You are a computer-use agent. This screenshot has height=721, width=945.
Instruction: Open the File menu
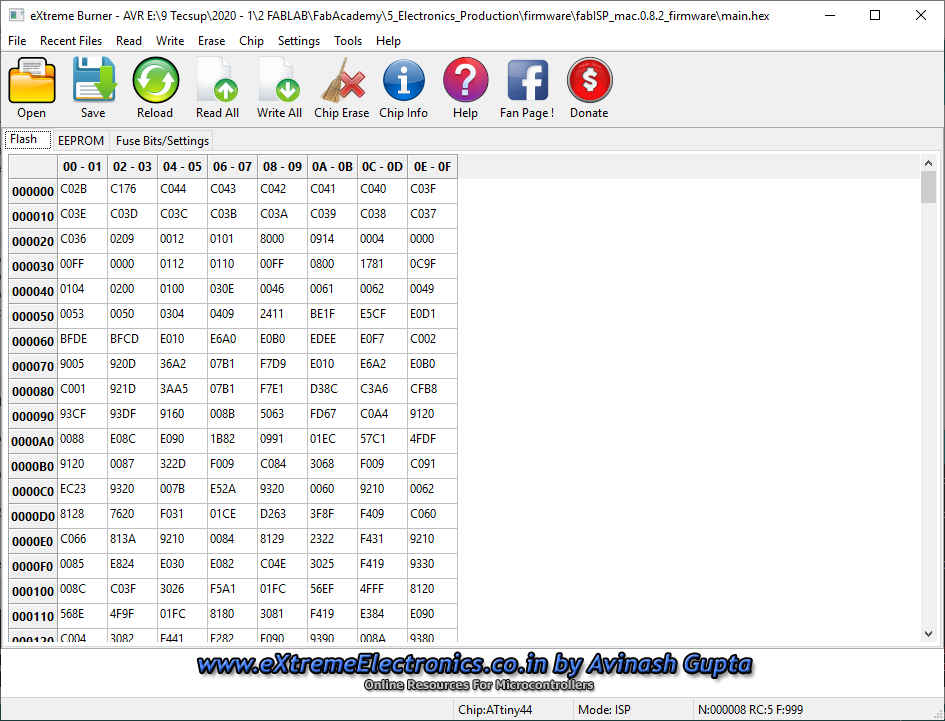click(x=17, y=41)
